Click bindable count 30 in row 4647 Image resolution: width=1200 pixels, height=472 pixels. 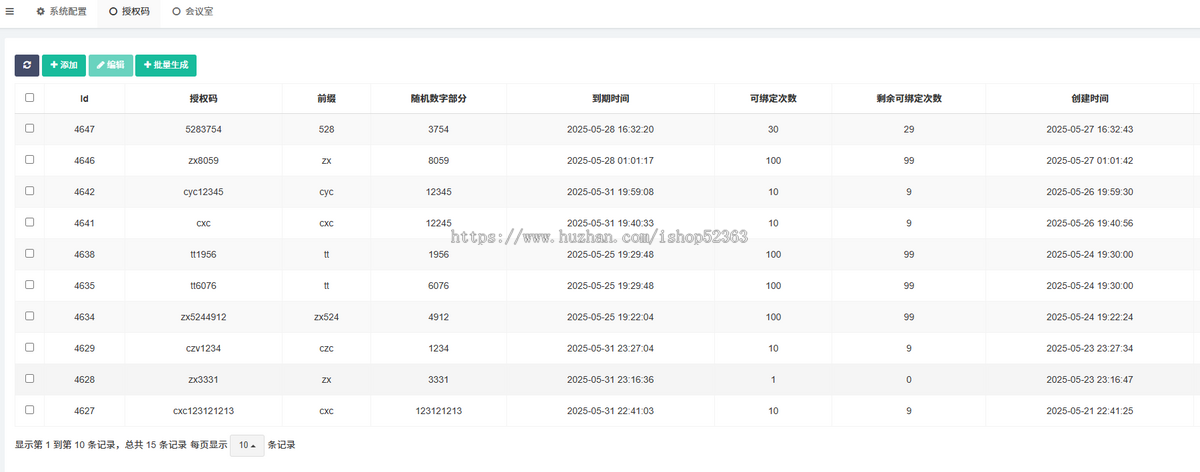773,129
